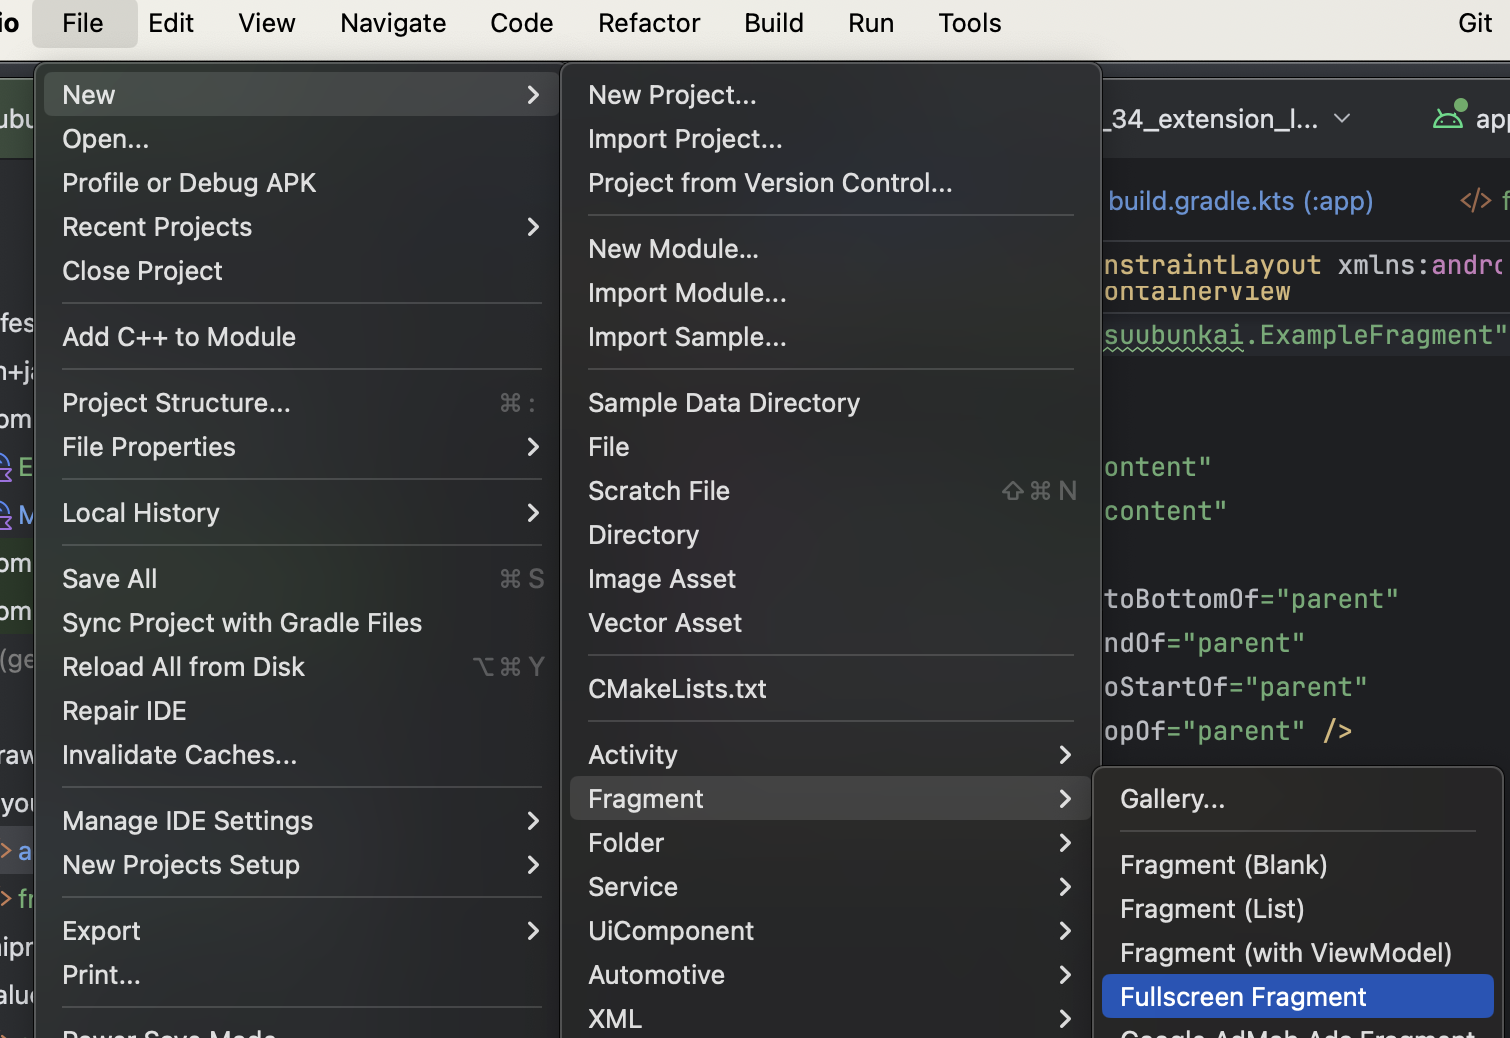The height and width of the screenshot is (1038, 1510).
Task: Open the Tools menu
Action: (x=970, y=23)
